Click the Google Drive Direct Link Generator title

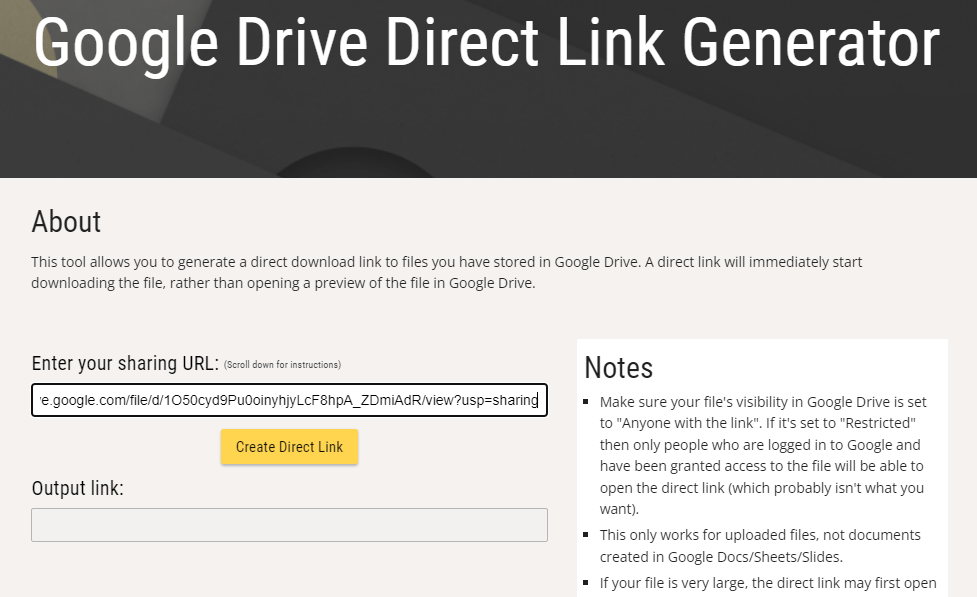(486, 42)
